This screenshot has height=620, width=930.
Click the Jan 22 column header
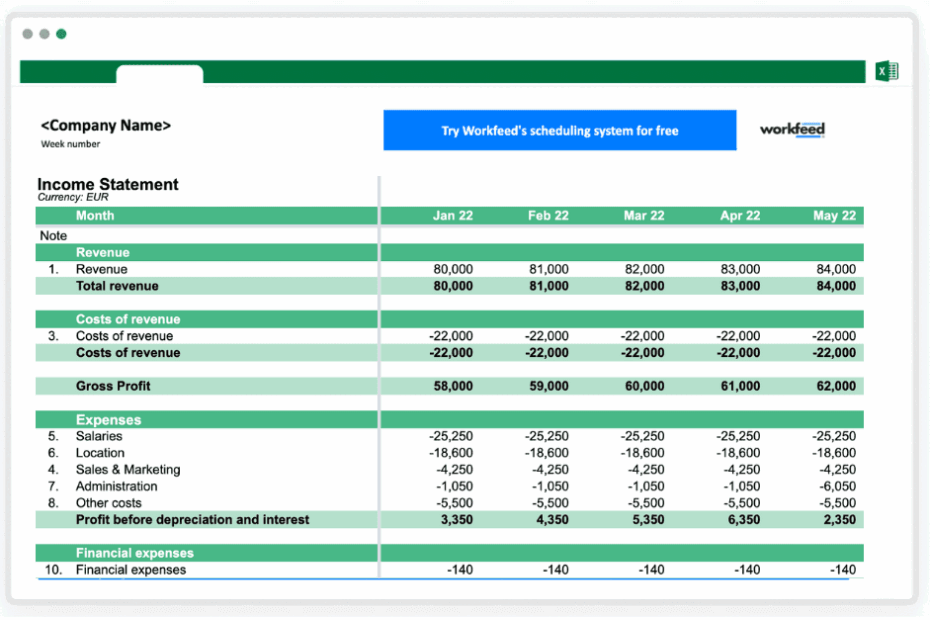(453, 215)
